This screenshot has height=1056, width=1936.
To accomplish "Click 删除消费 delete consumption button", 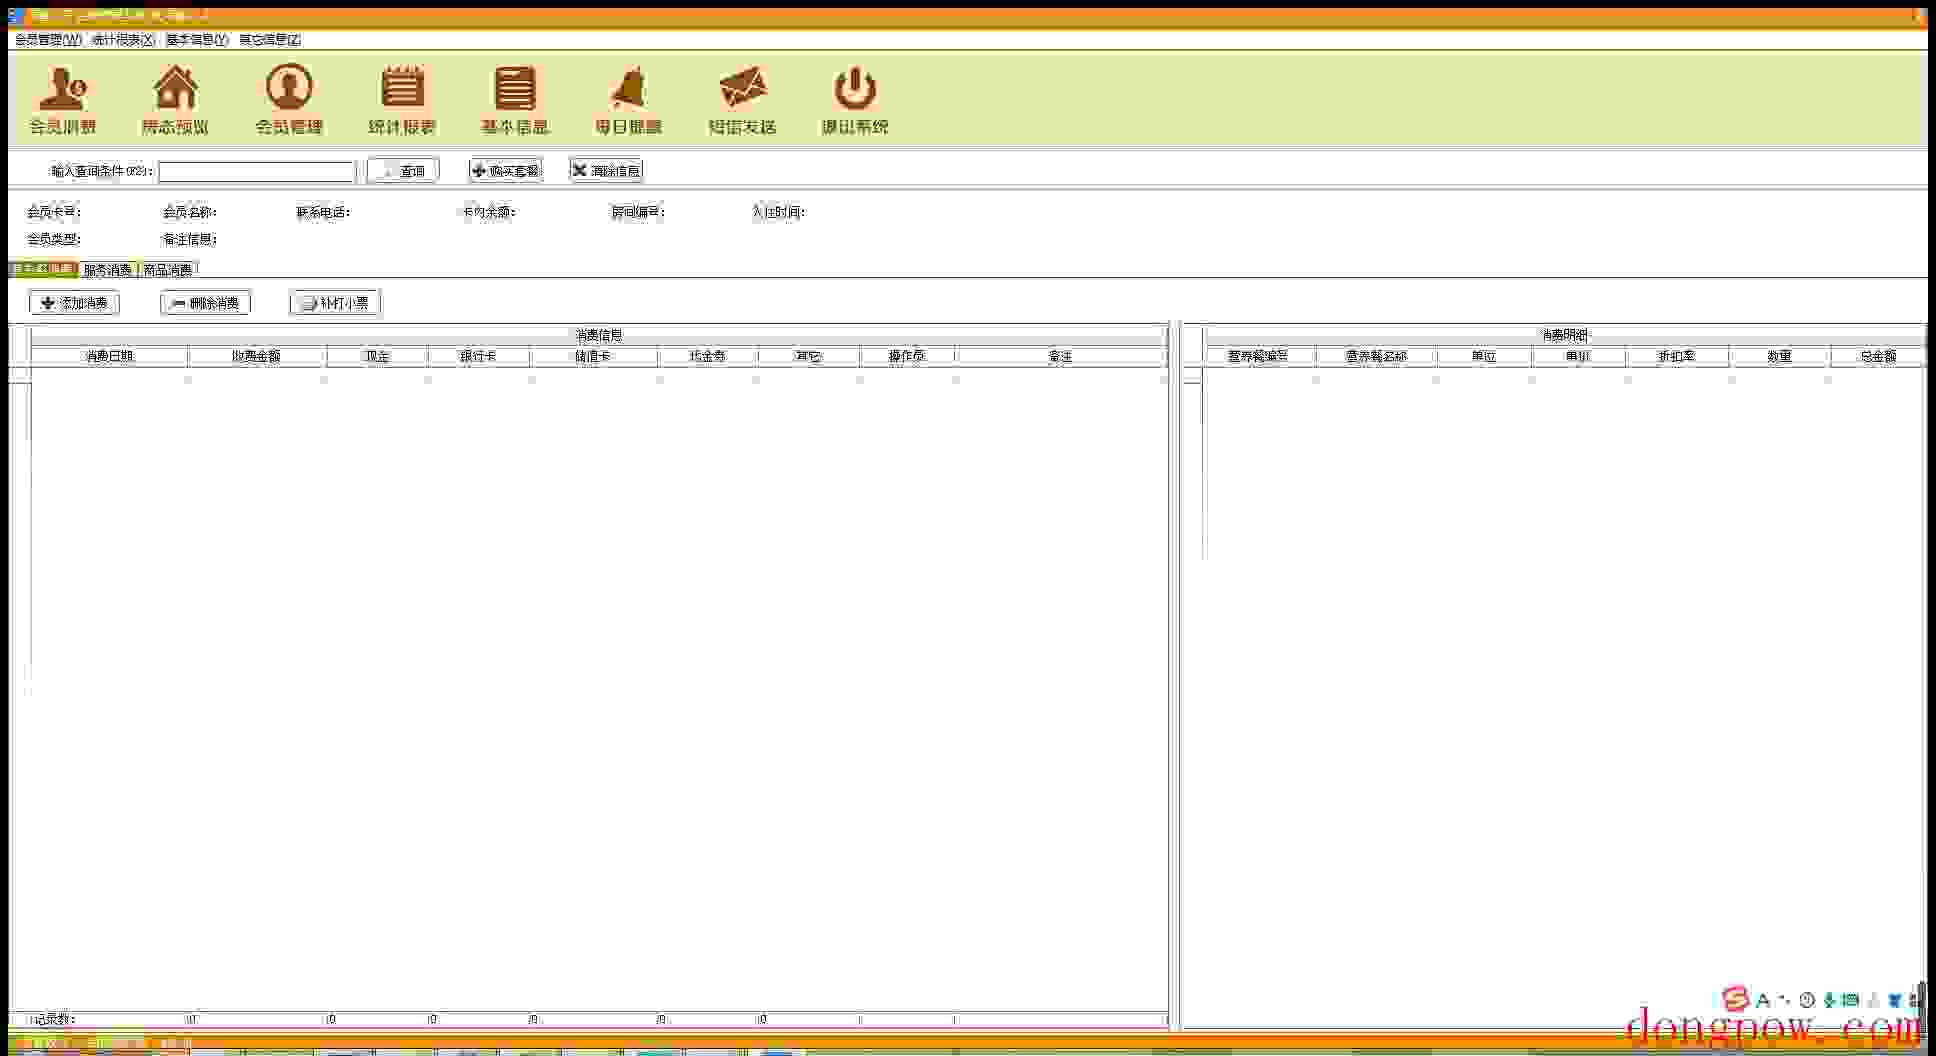I will (x=205, y=303).
